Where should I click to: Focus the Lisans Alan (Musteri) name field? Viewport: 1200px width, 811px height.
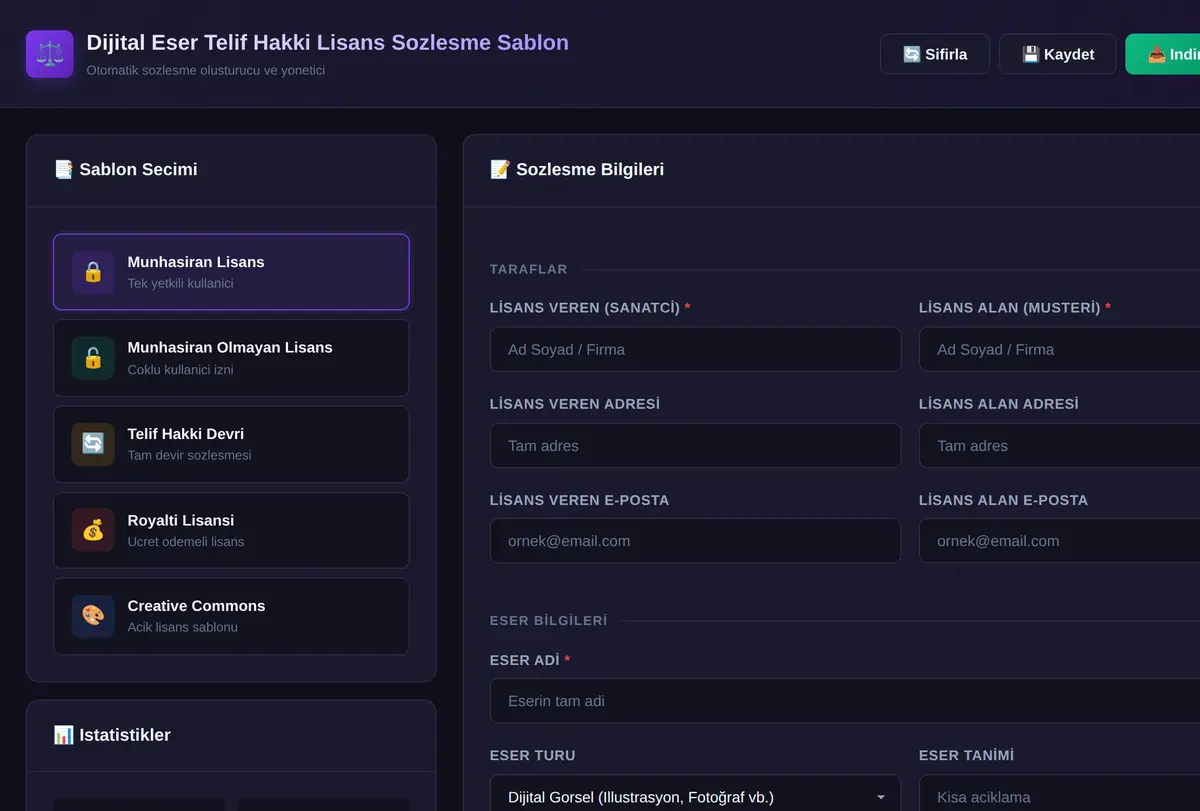[1060, 350]
